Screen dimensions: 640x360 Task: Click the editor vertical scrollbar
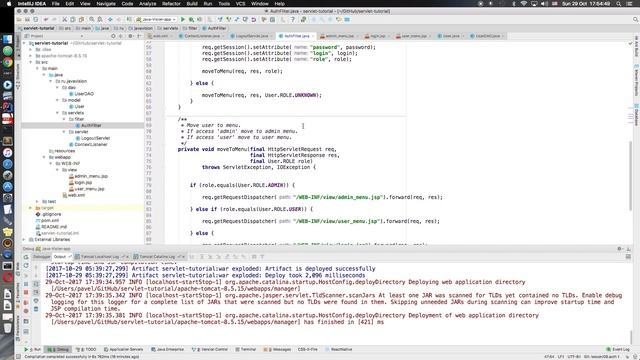click(632, 176)
